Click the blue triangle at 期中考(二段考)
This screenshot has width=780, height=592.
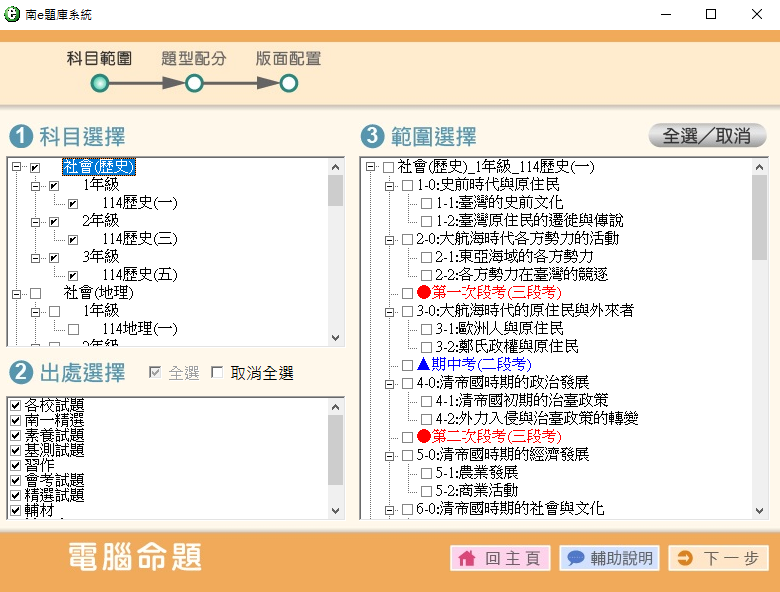click(423, 365)
